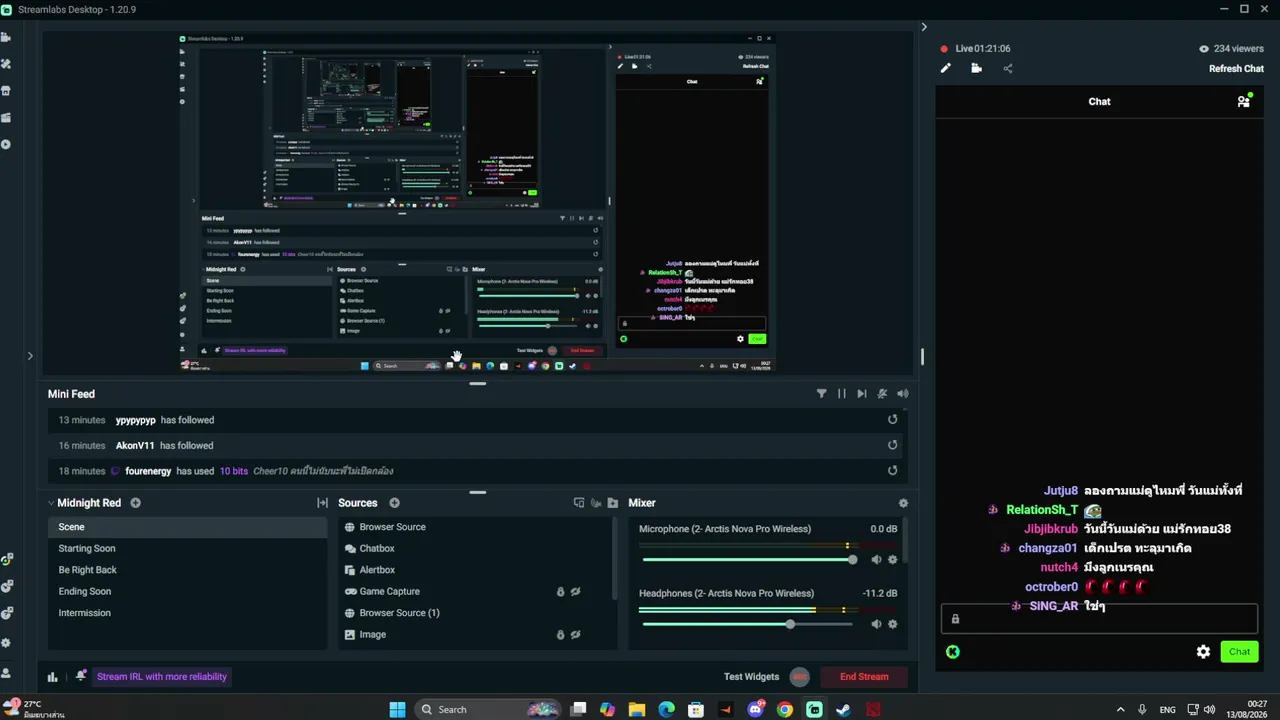
Task: Open the Recordings play icon in sidebar
Action: click(5, 144)
